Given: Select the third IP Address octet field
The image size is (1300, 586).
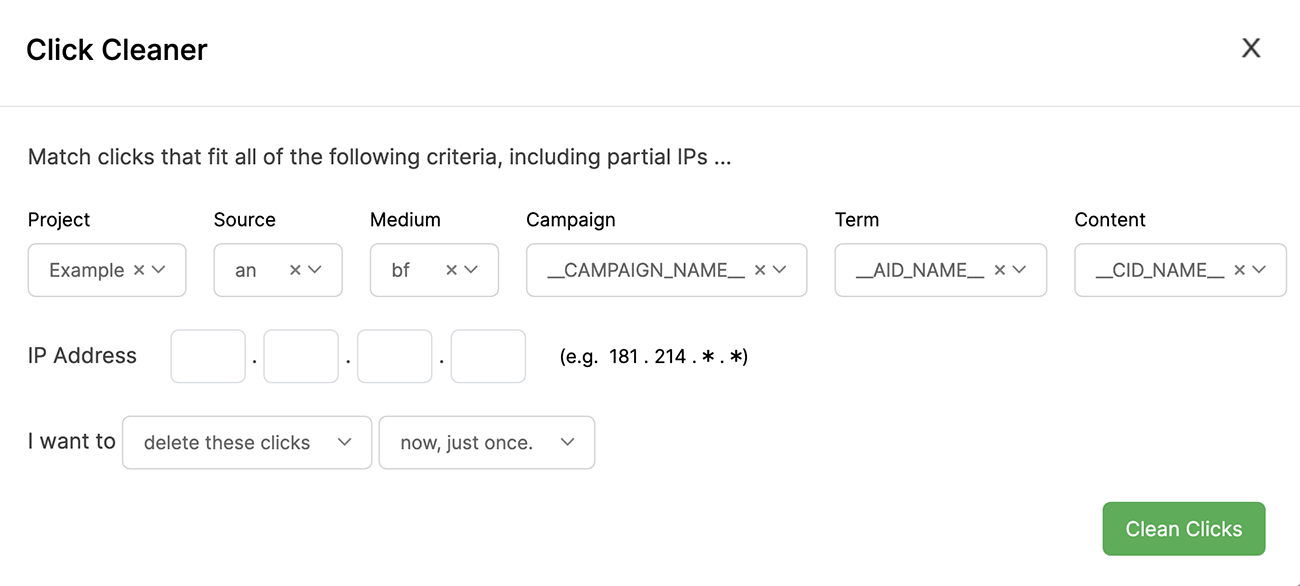Looking at the screenshot, I should point(394,356).
